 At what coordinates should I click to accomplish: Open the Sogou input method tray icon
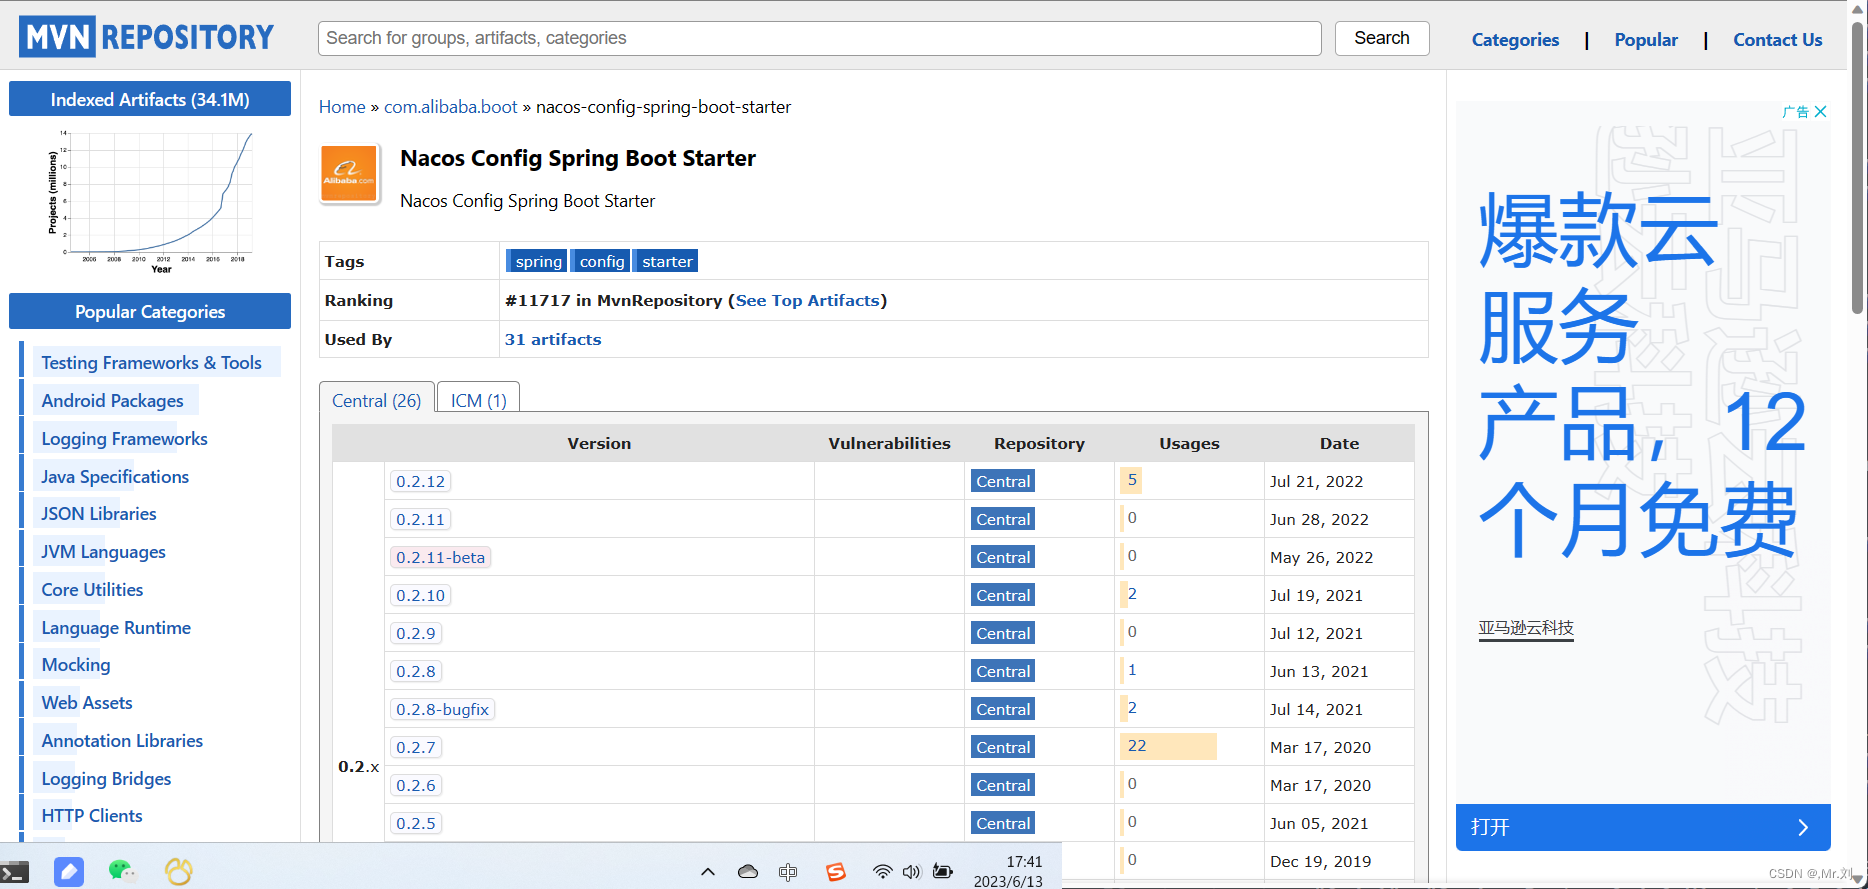pos(836,872)
